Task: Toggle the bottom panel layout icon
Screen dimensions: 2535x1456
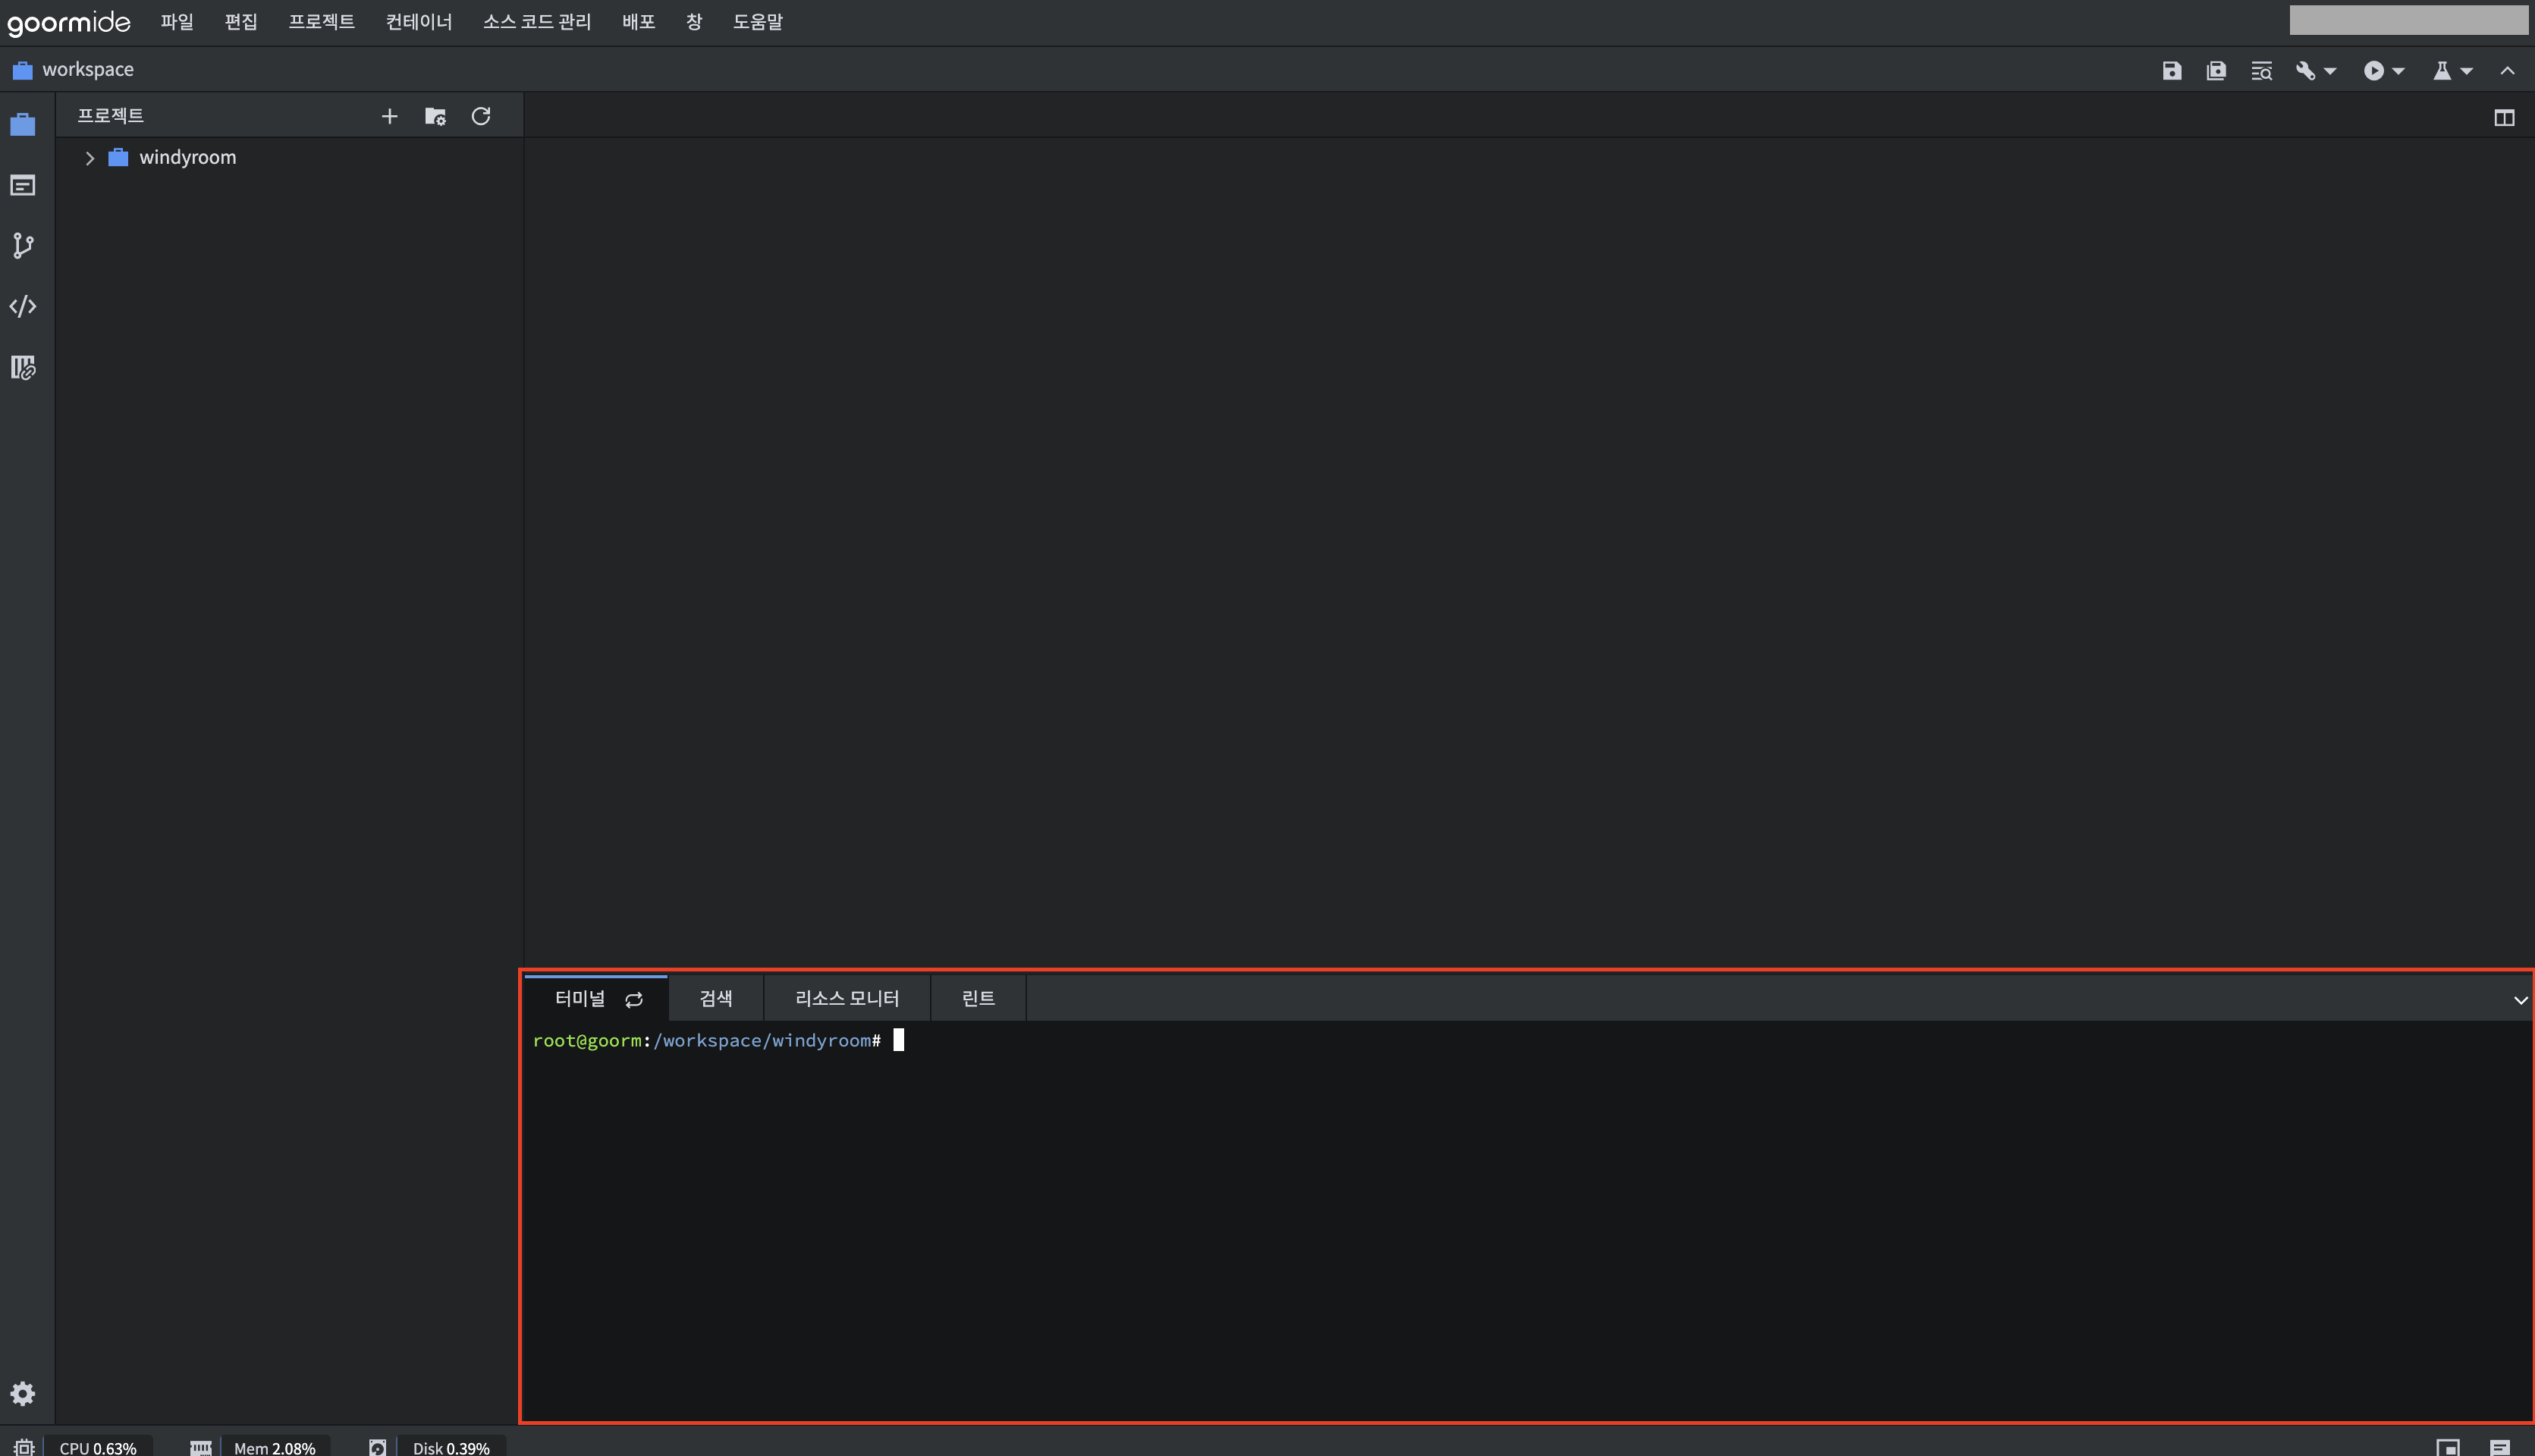Action: pyautogui.click(x=2448, y=1447)
